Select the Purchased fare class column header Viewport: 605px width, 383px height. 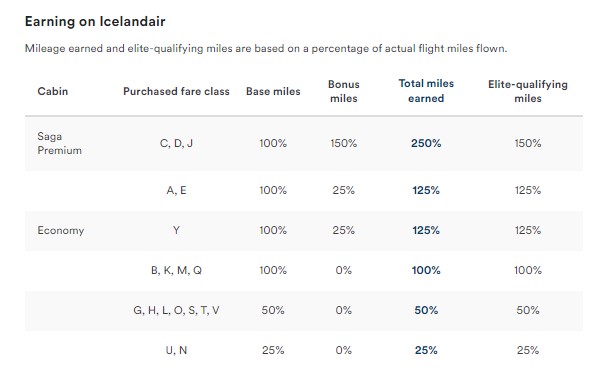(176, 91)
